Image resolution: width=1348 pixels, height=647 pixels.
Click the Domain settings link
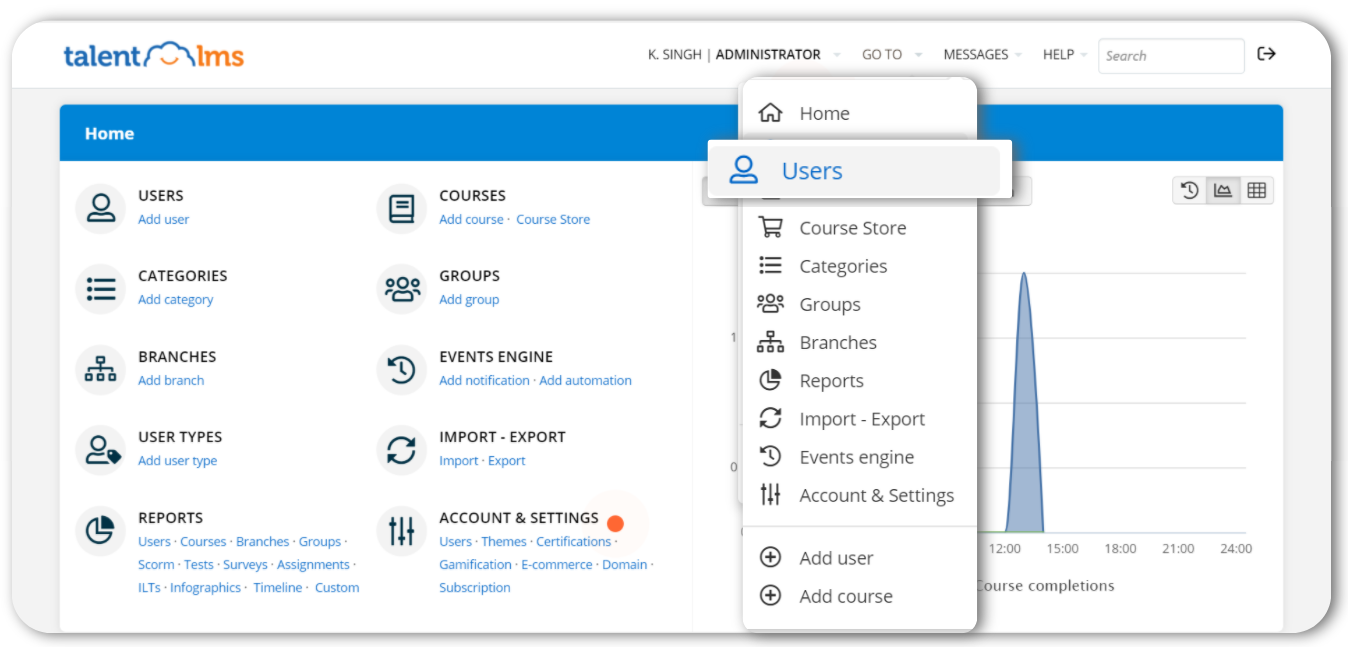624,564
